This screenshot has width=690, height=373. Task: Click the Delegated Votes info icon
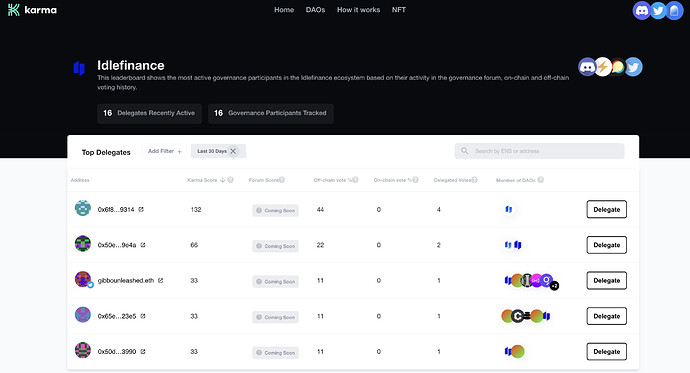(475, 180)
